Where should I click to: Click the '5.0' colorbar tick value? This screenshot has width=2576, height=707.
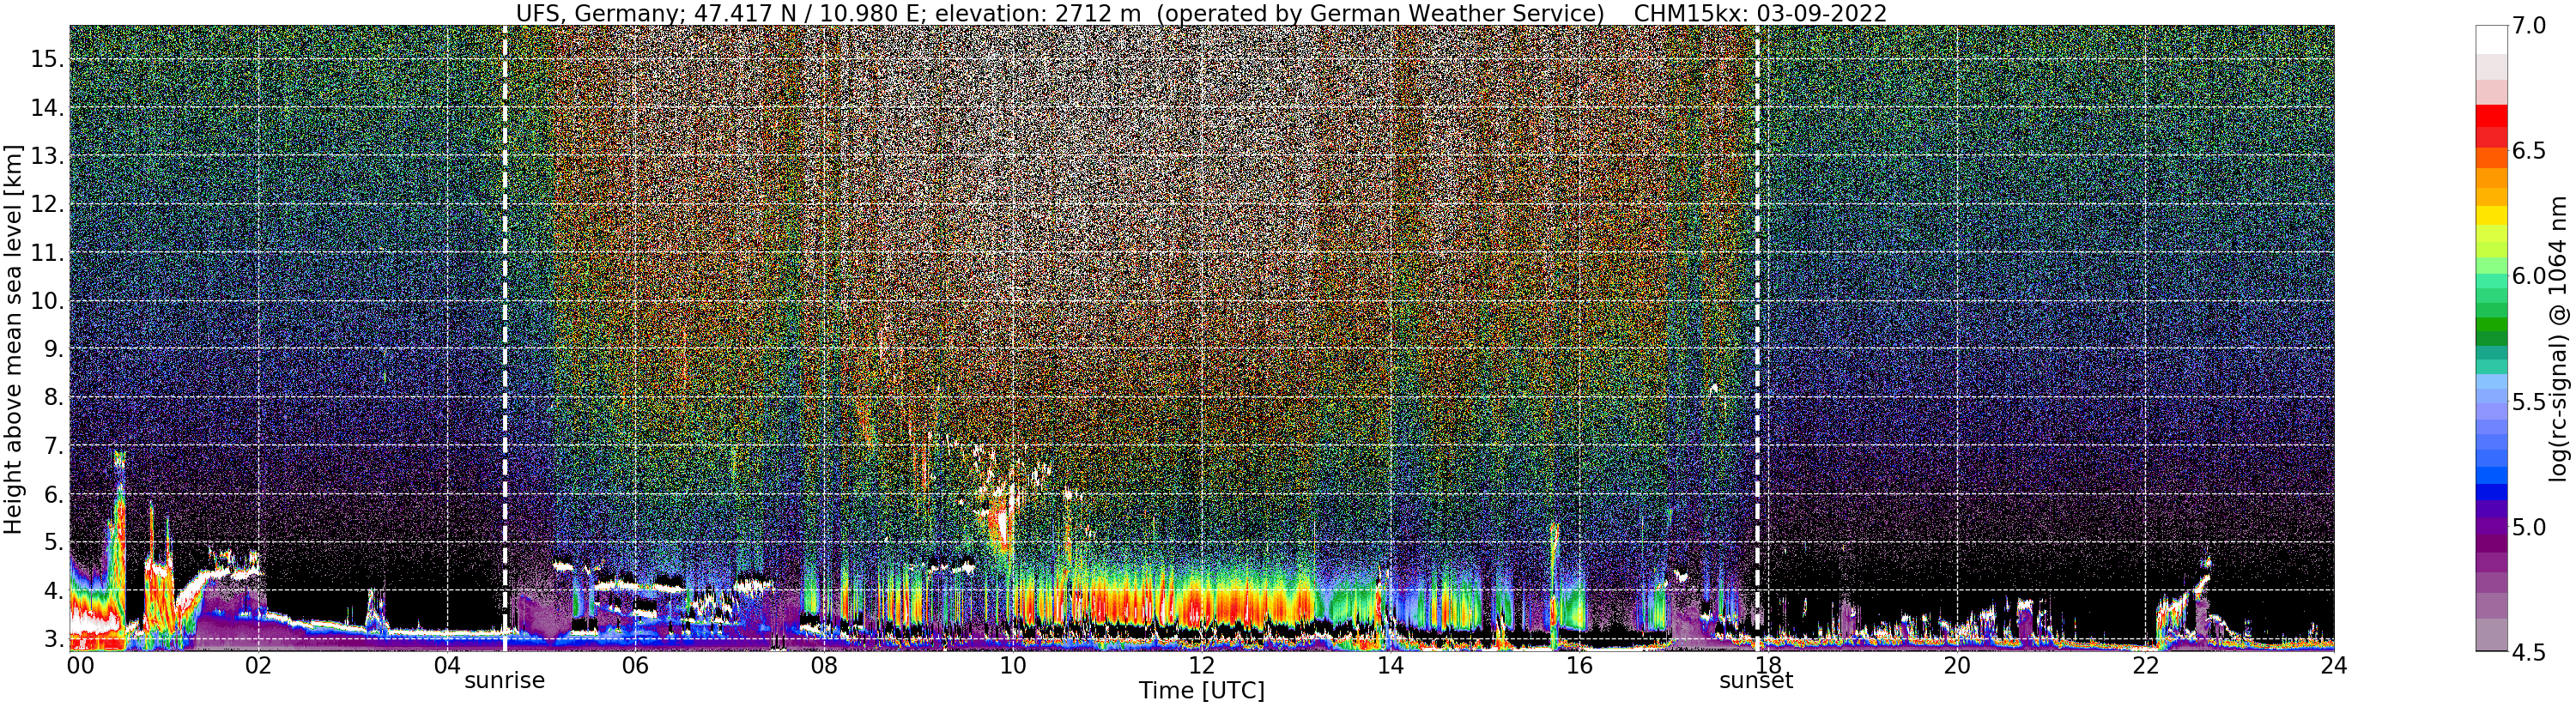pos(2527,527)
